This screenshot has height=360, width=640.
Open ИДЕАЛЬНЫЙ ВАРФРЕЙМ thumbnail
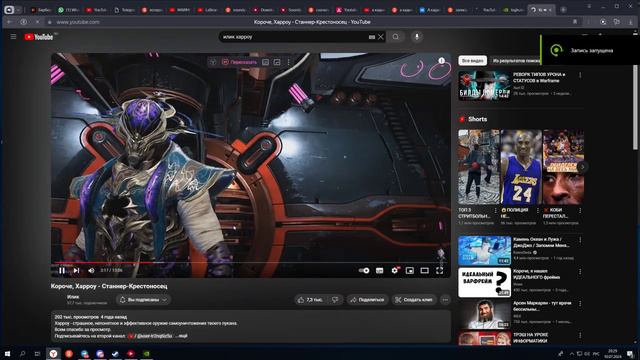click(x=484, y=282)
